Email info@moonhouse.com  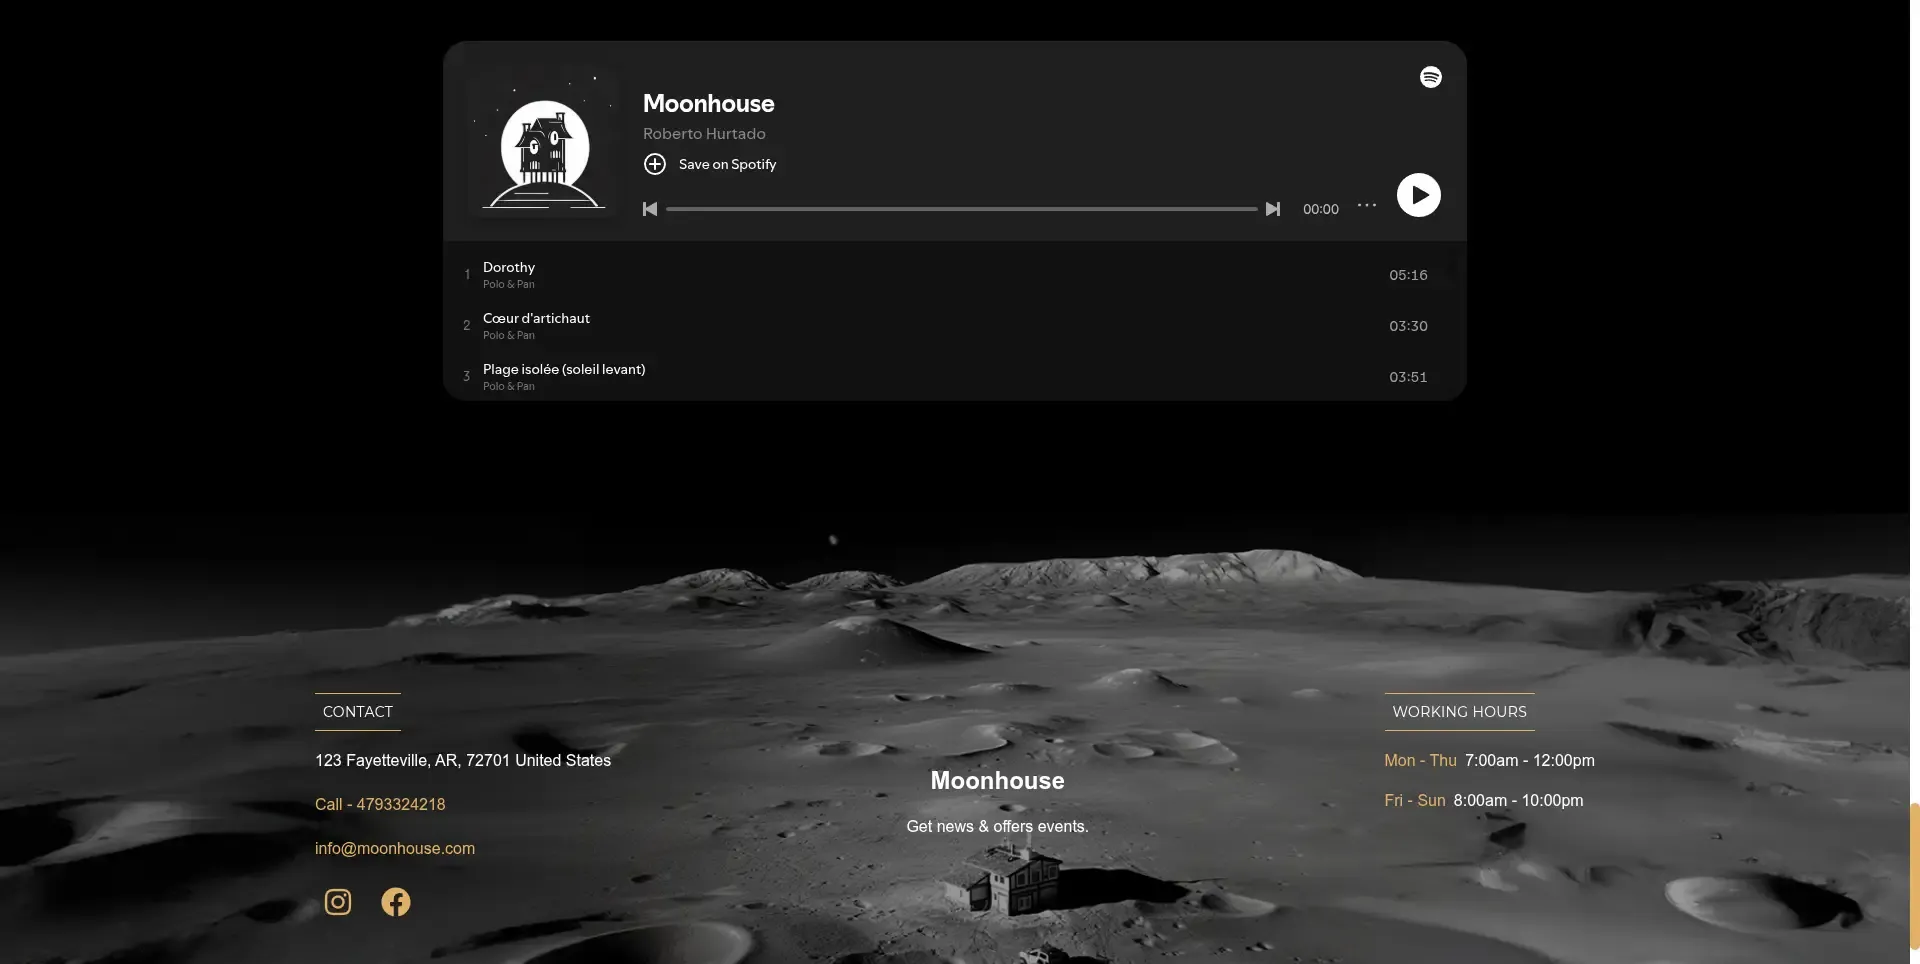point(394,848)
